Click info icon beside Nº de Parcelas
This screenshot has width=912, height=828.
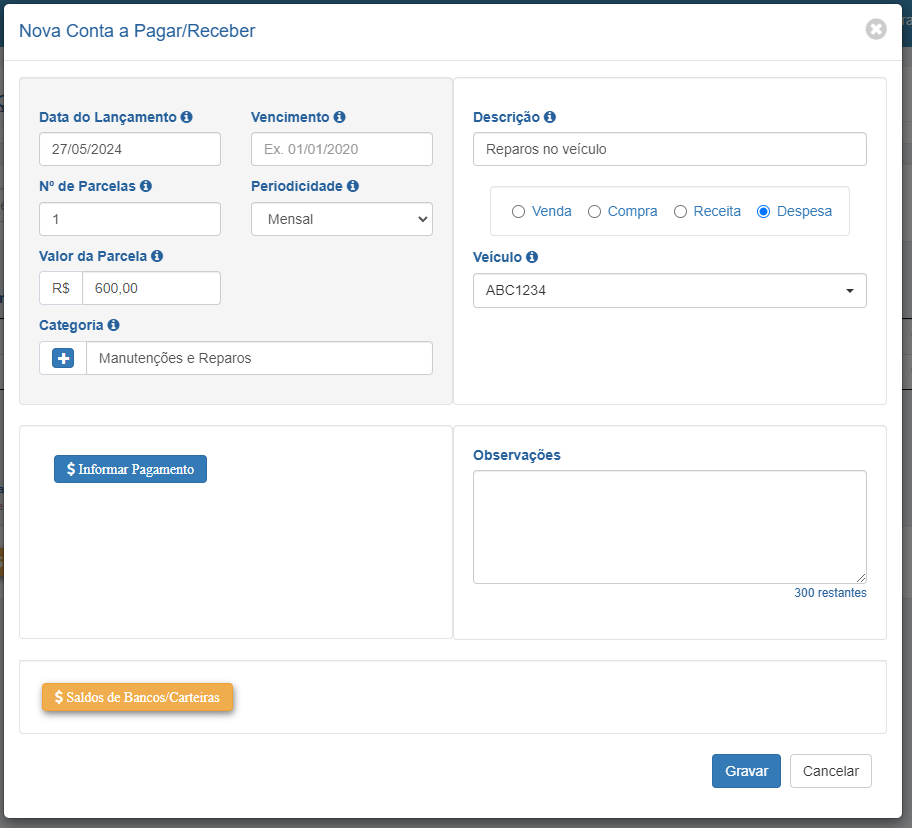[146, 185]
